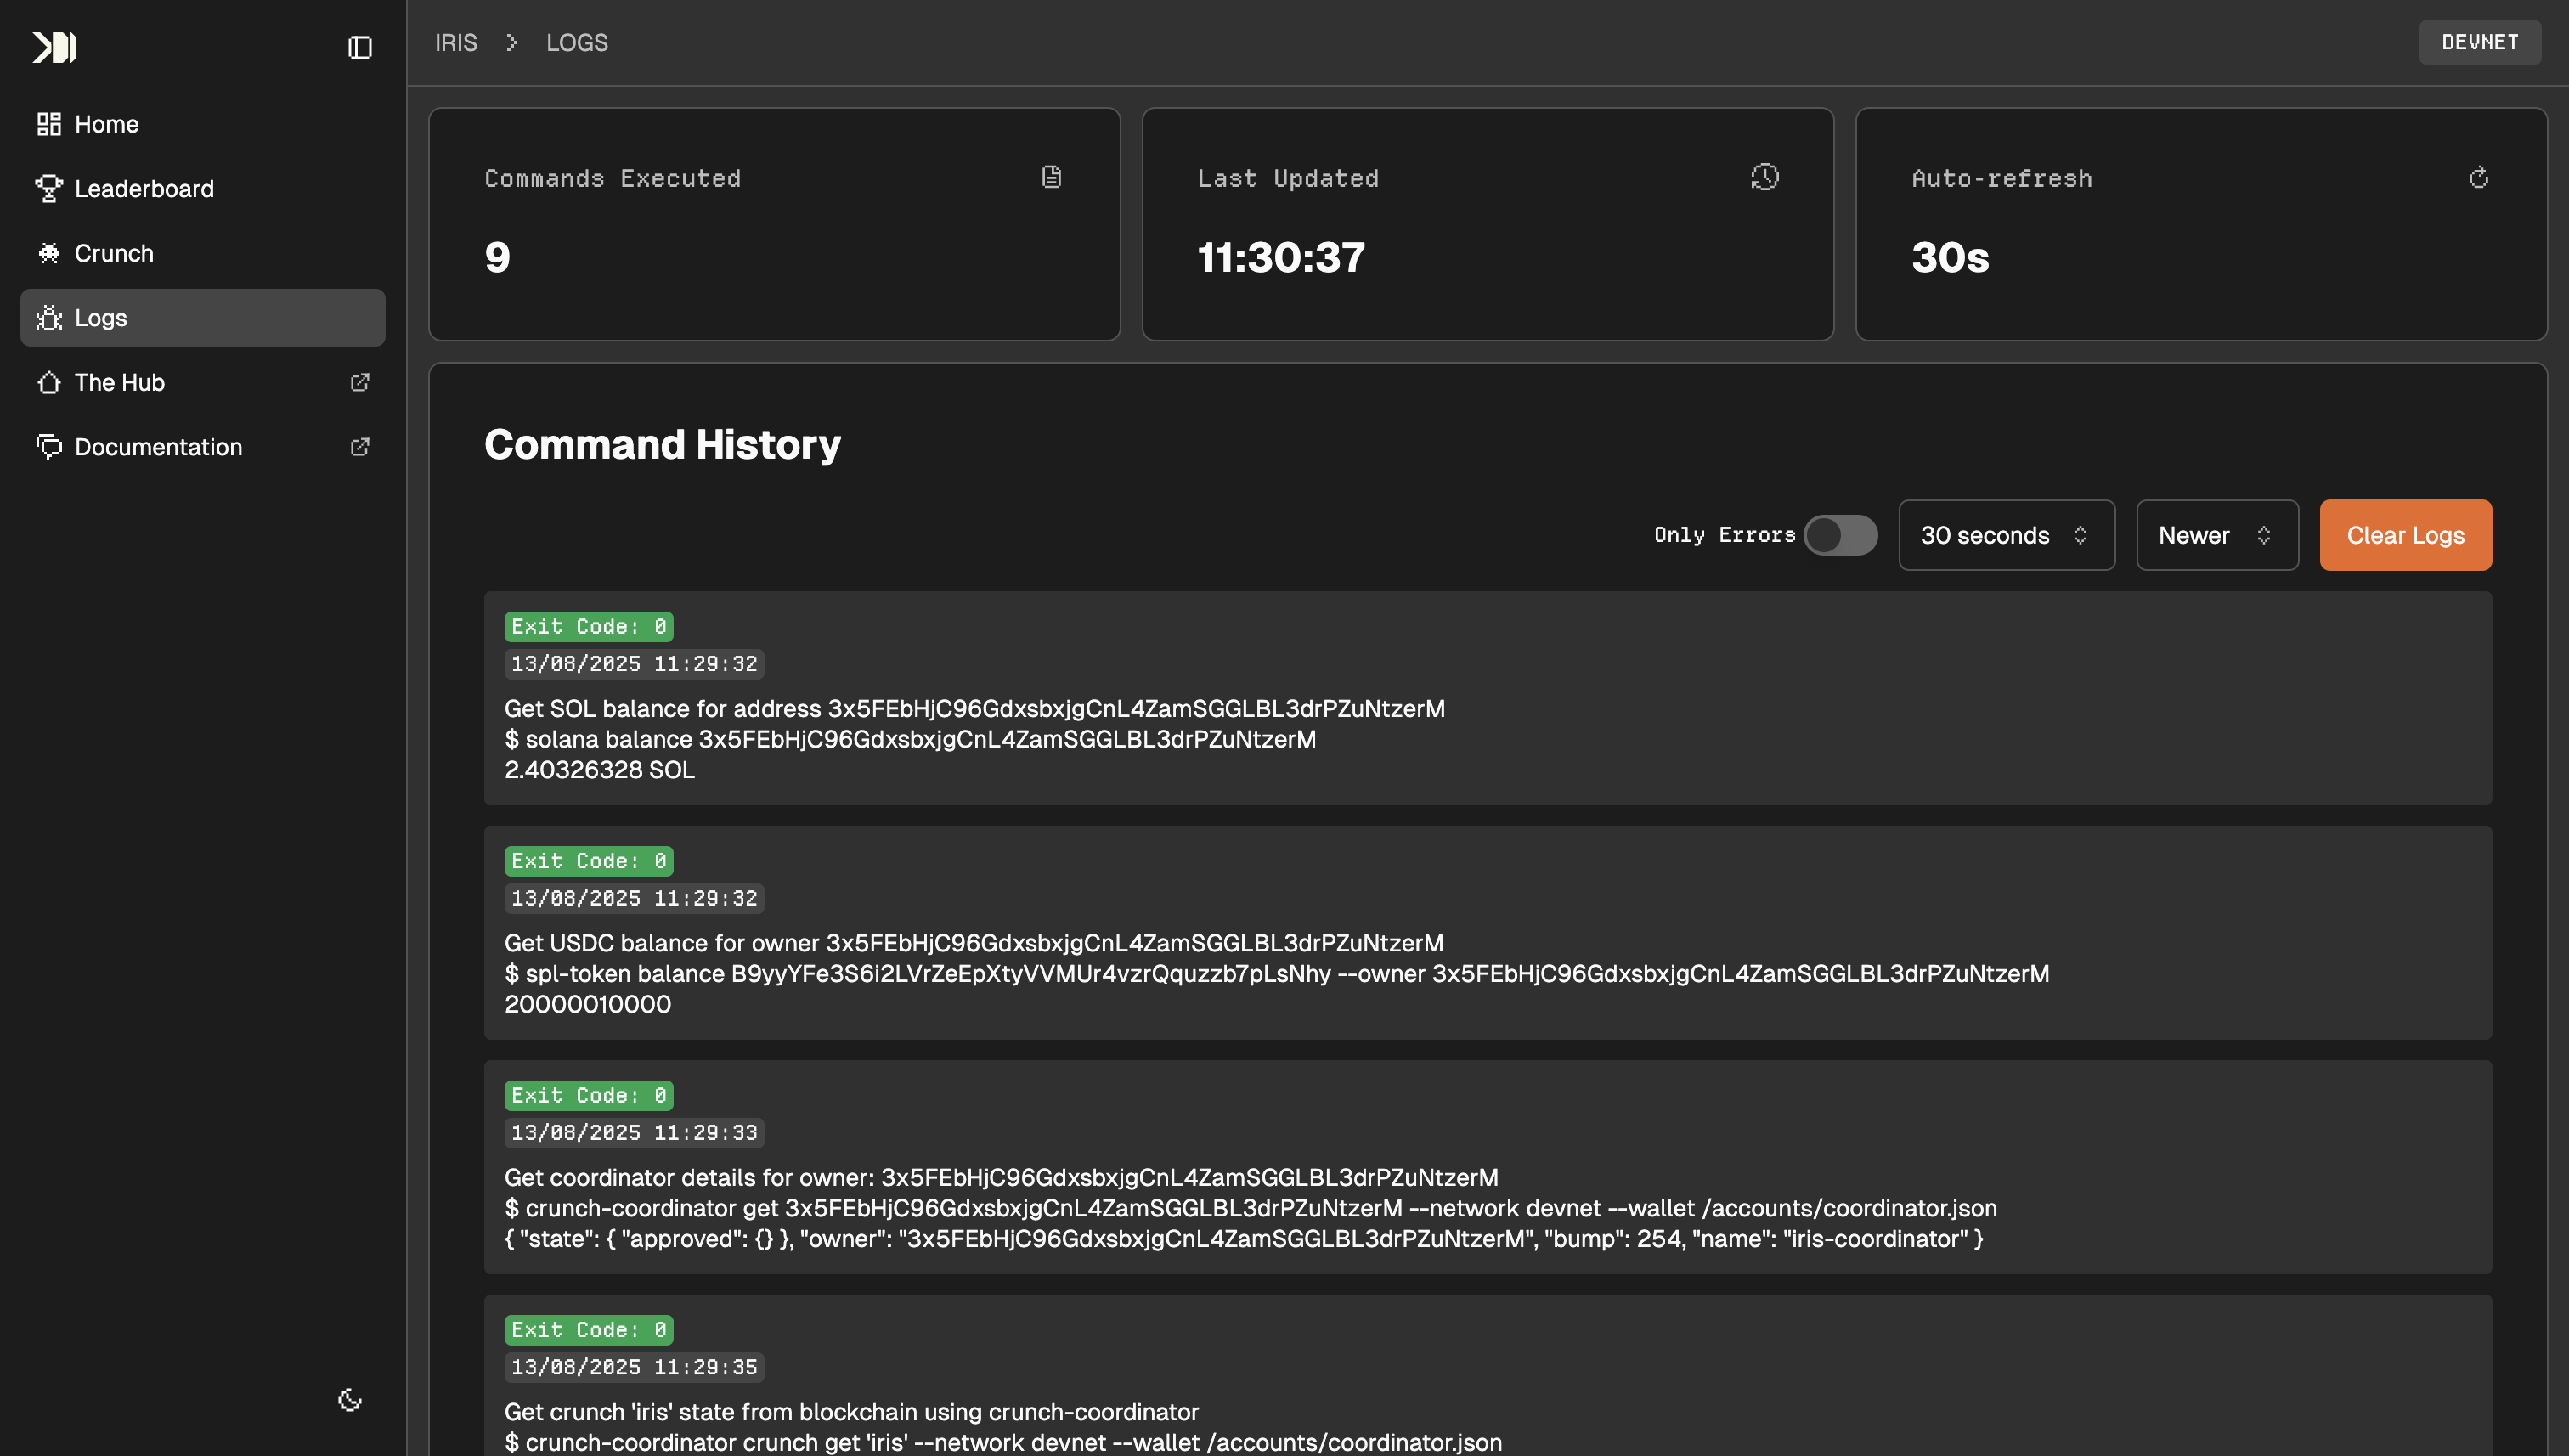
Task: Select the Logs sidebar item
Action: pyautogui.click(x=100, y=318)
